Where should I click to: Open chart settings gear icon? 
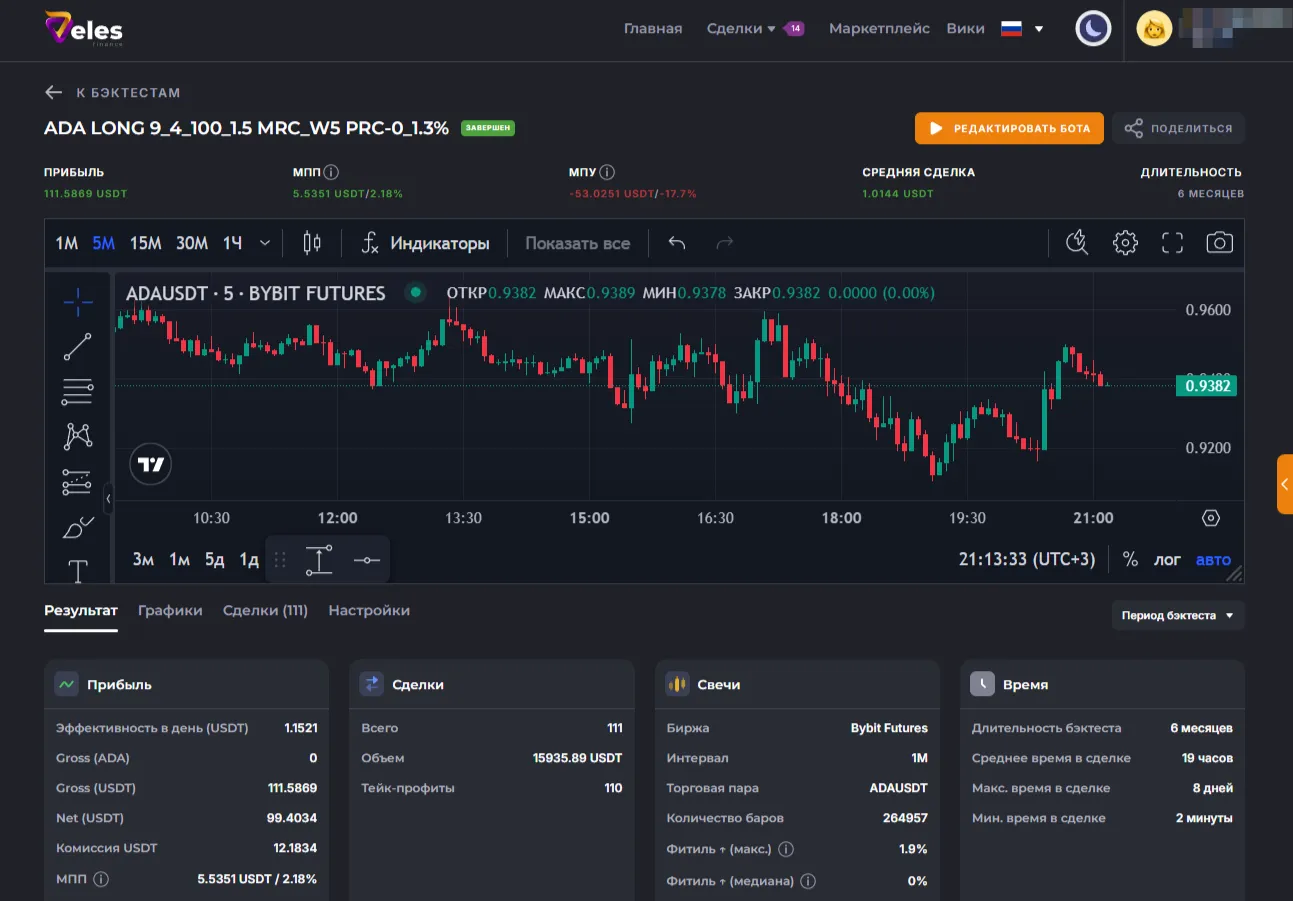click(1125, 243)
